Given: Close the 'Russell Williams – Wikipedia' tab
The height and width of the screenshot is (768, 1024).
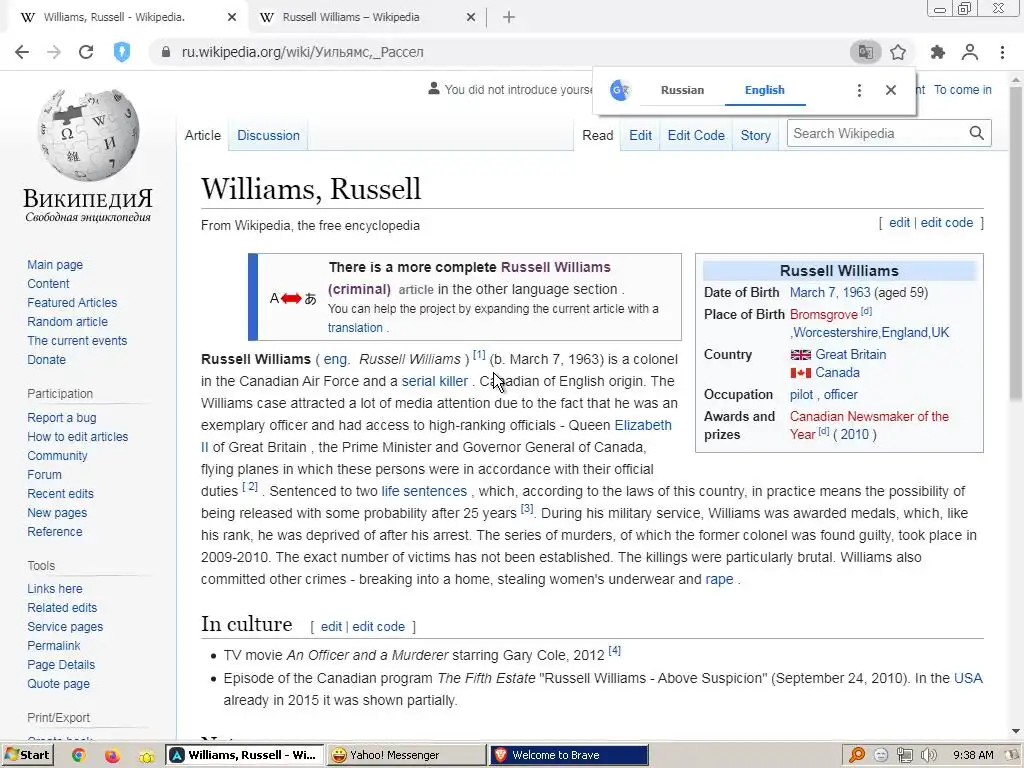Looking at the screenshot, I should 471,18.
